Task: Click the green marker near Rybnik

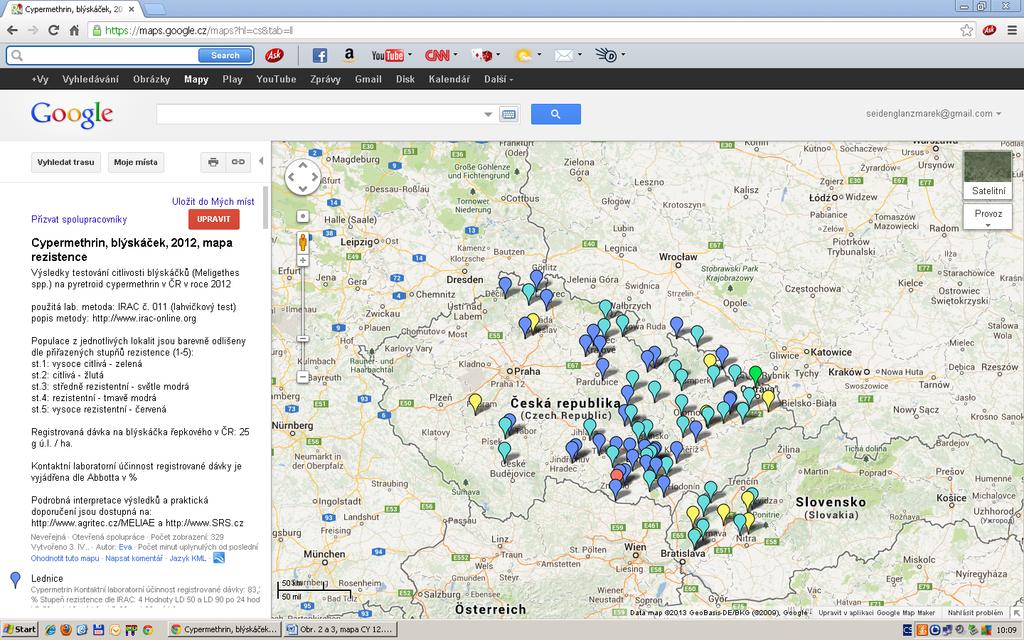Action: click(x=756, y=375)
